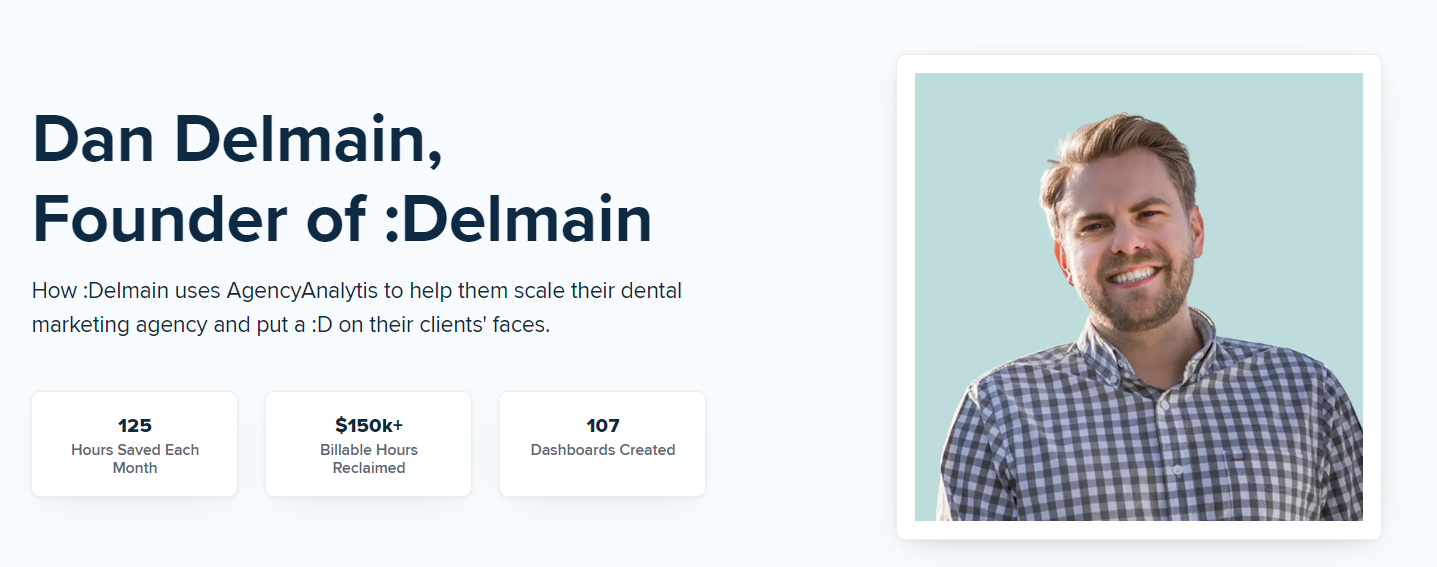
Task: Click the "Billable Hours Reclaimed" caption
Action: pyautogui.click(x=369, y=459)
